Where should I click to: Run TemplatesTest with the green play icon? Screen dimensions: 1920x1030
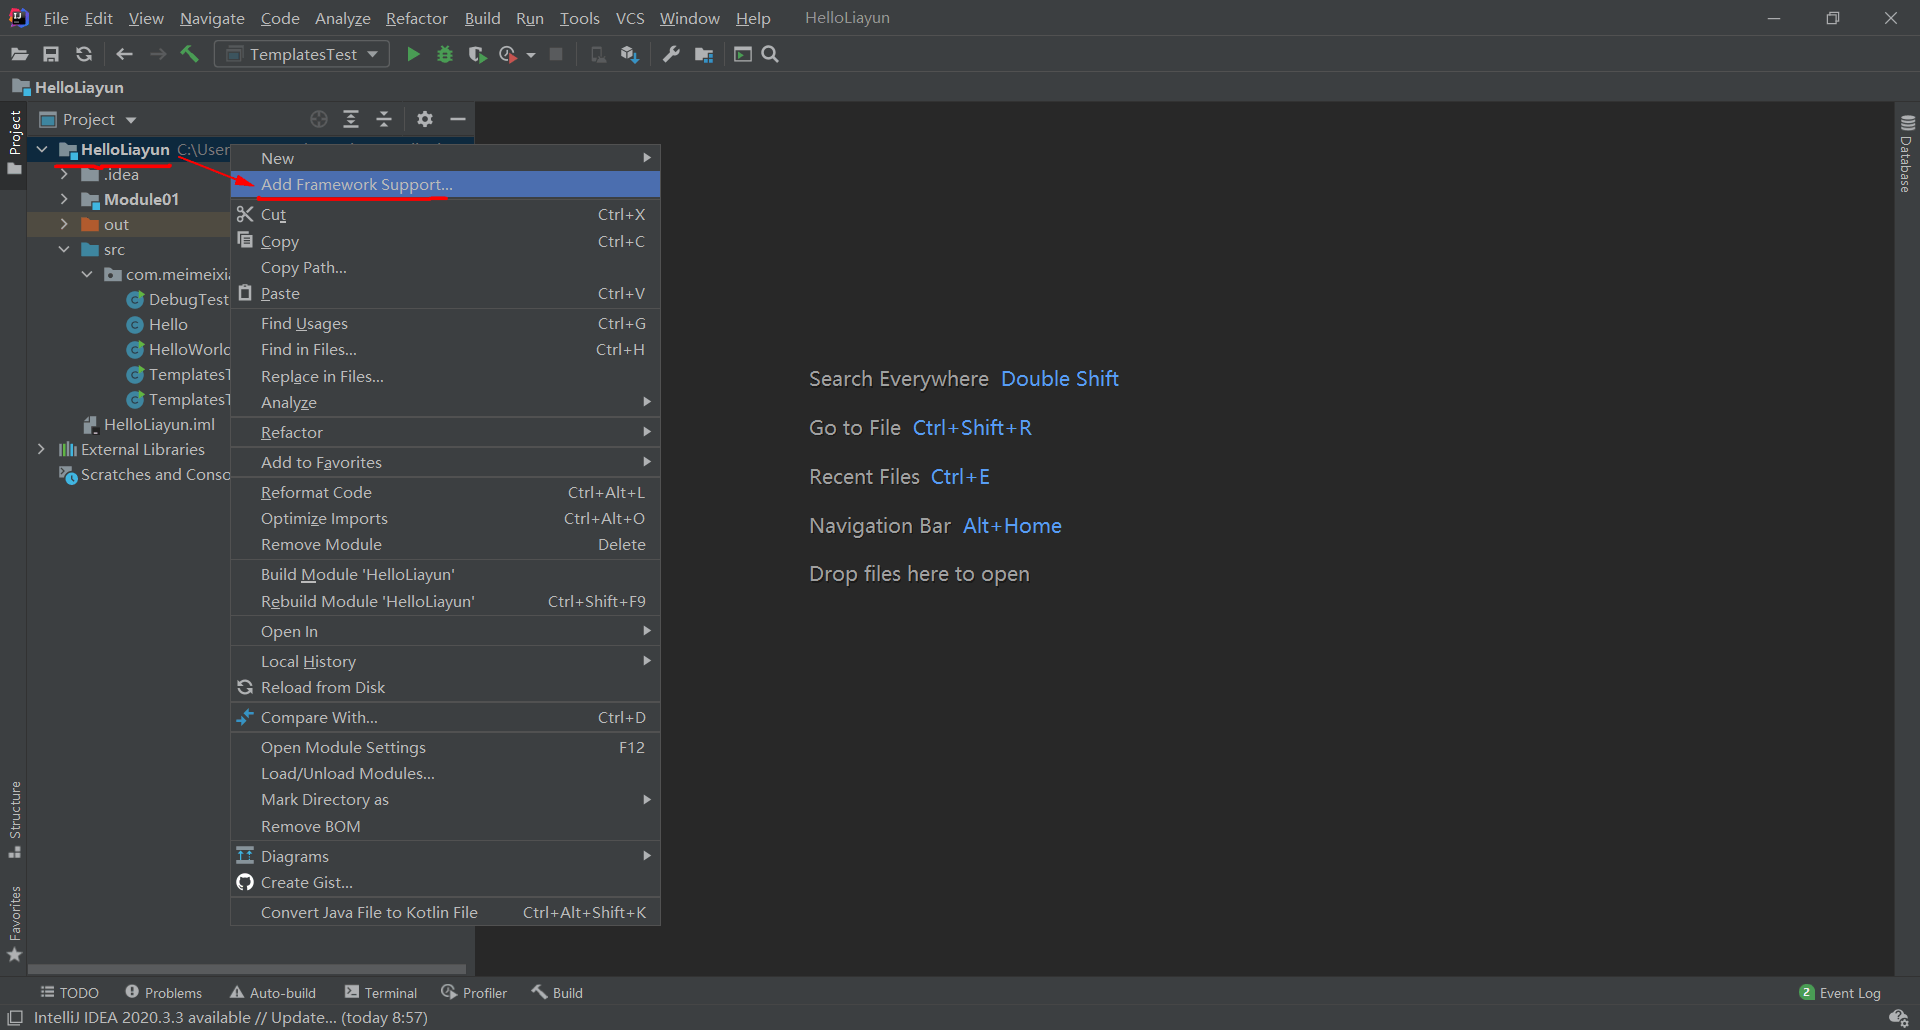point(413,54)
